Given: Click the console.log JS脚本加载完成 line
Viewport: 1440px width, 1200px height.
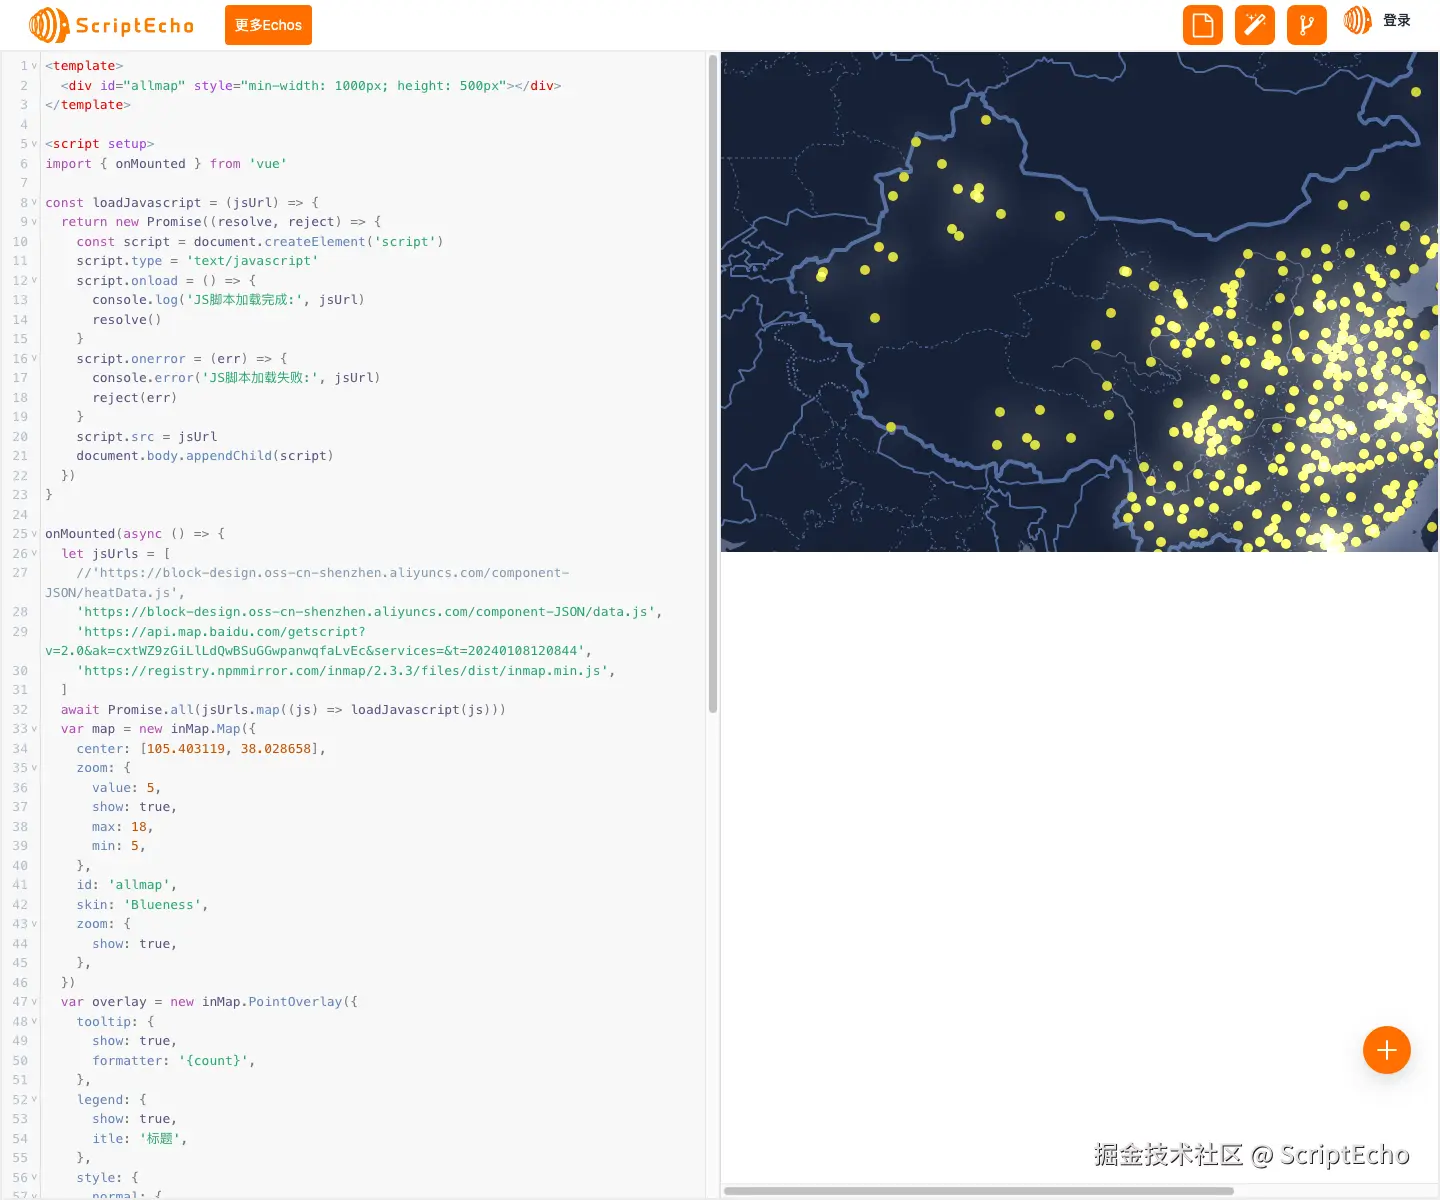Looking at the screenshot, I should [228, 300].
